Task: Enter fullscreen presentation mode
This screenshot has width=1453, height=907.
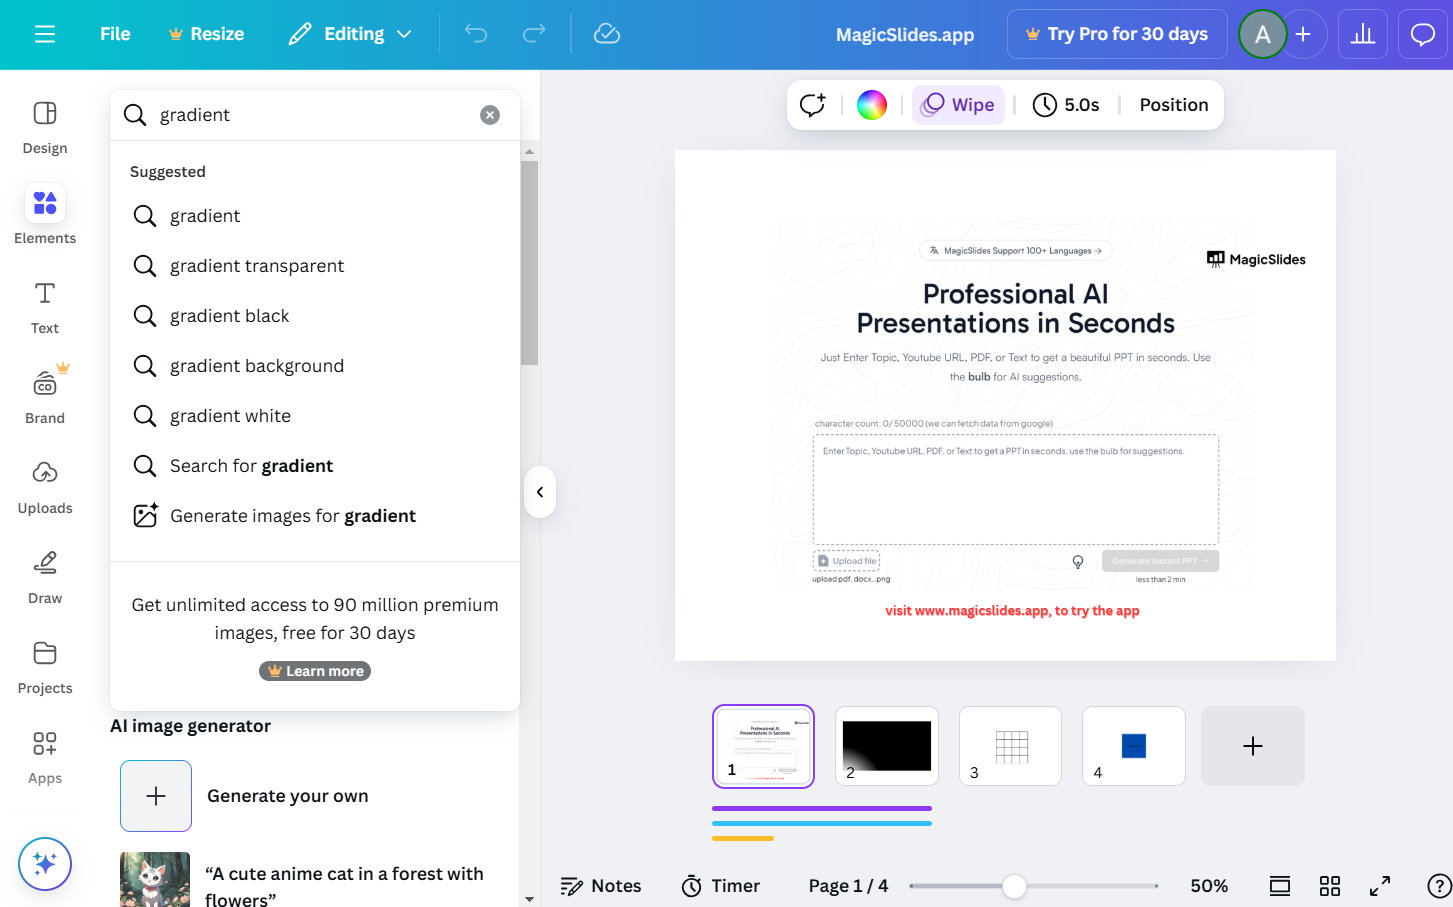Action: click(x=1380, y=886)
